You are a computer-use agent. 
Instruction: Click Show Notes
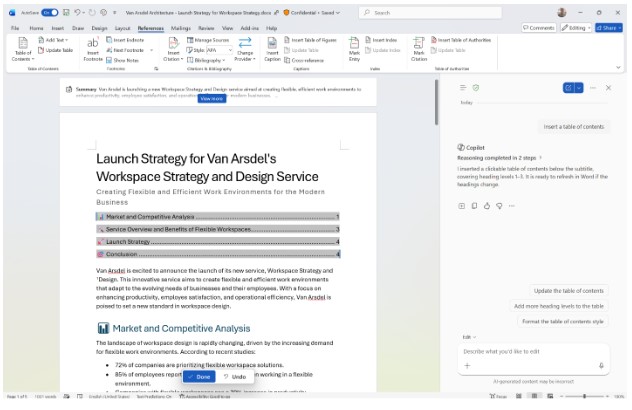(x=123, y=60)
